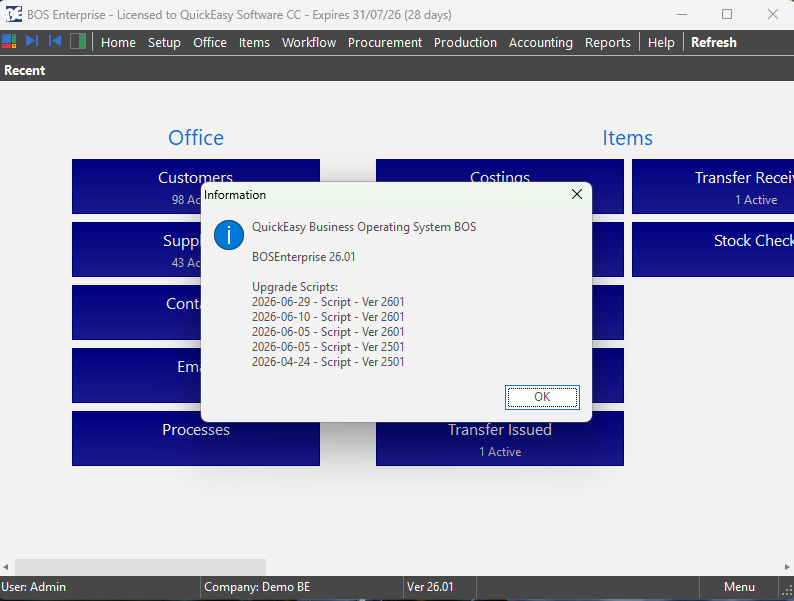Open the Workflow menu
794x601 pixels.
pyautogui.click(x=309, y=43)
